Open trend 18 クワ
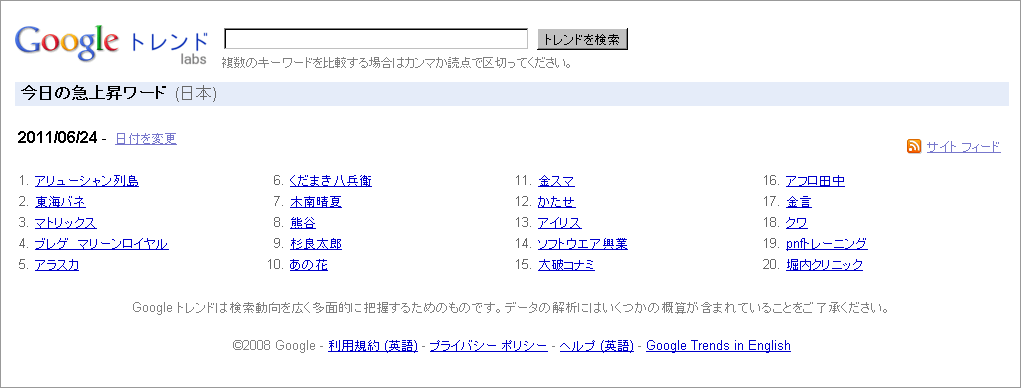 click(797, 223)
